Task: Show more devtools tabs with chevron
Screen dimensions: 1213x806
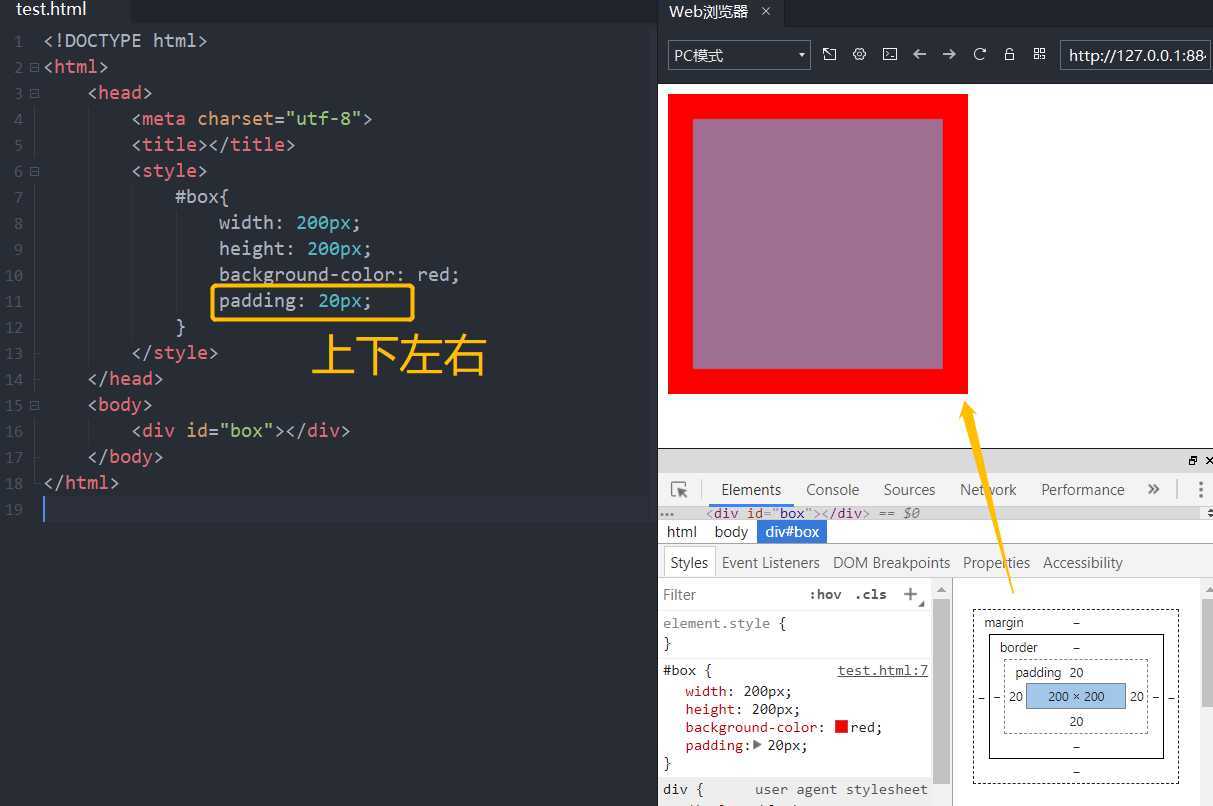Action: point(1153,489)
